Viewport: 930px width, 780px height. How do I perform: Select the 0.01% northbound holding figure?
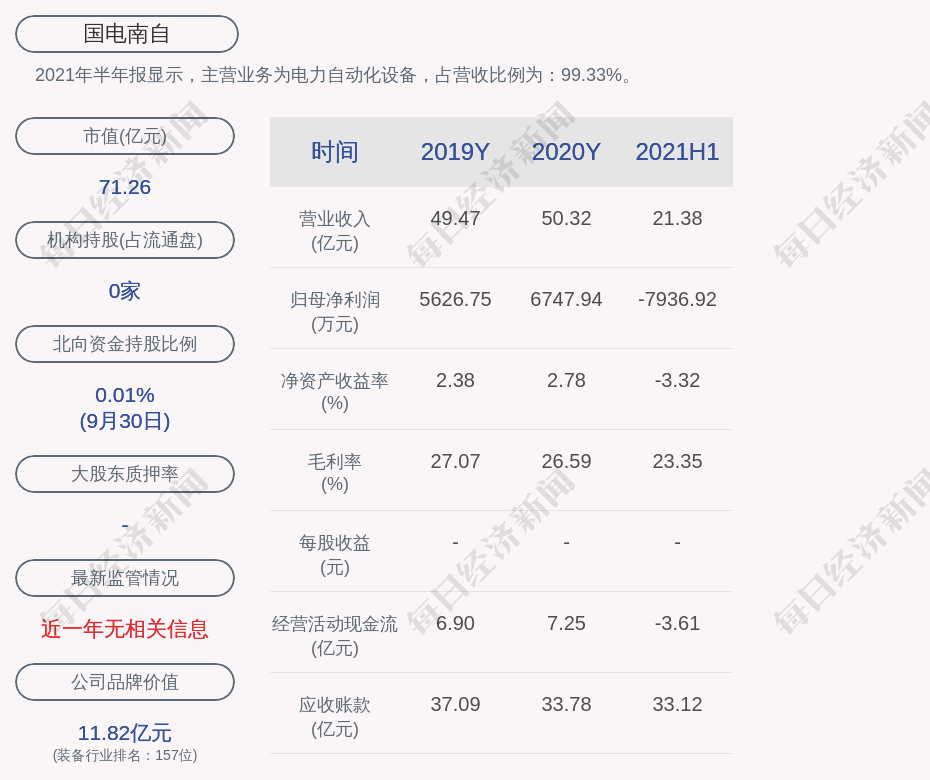pyautogui.click(x=124, y=395)
